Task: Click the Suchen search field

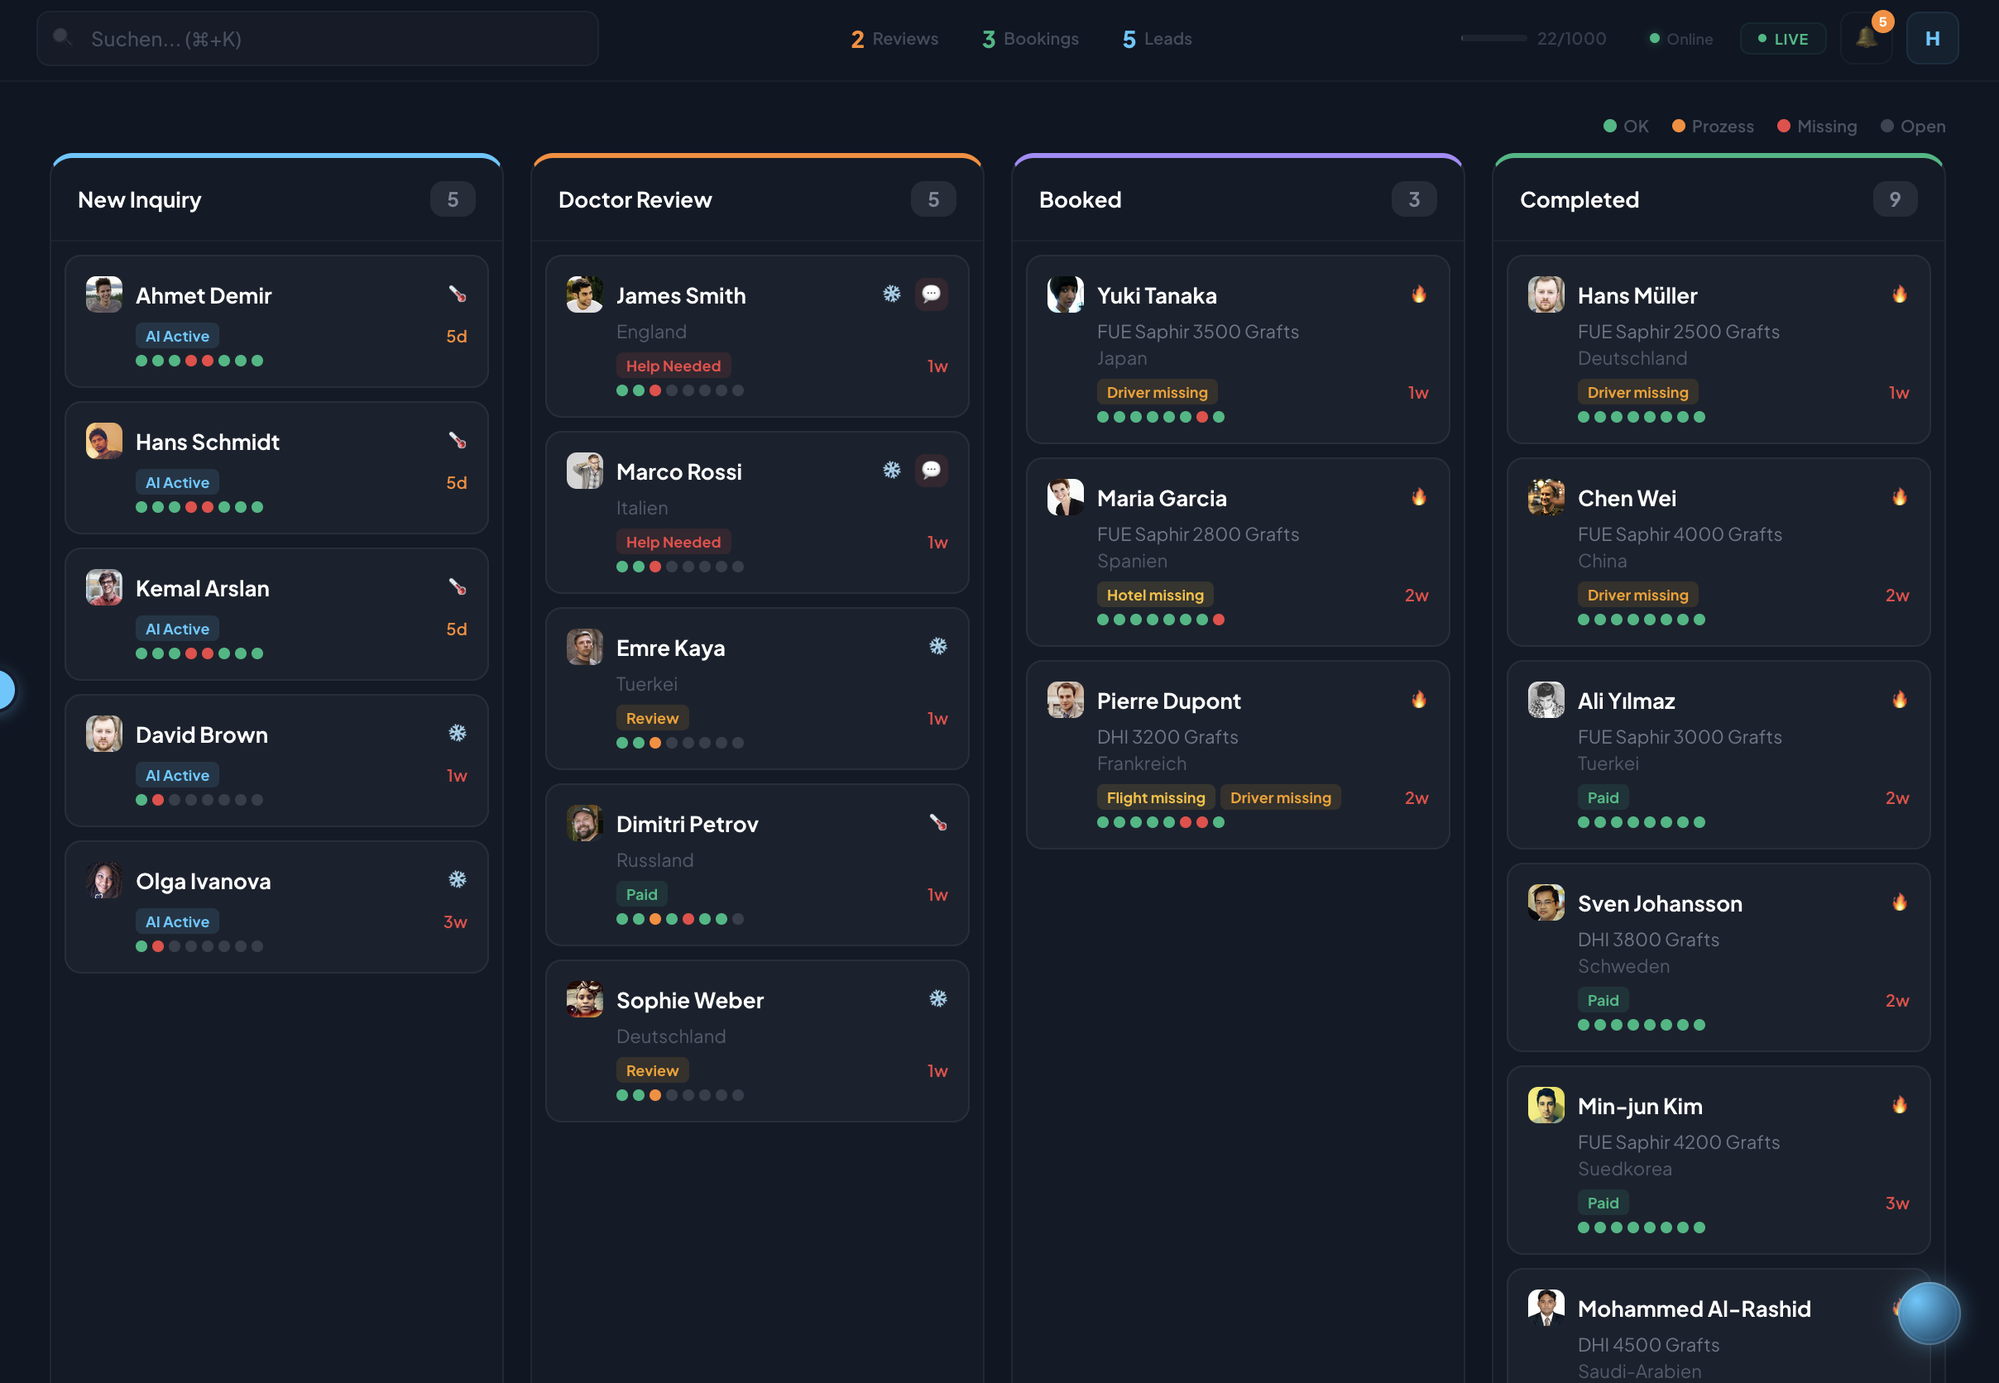Action: click(x=318, y=39)
